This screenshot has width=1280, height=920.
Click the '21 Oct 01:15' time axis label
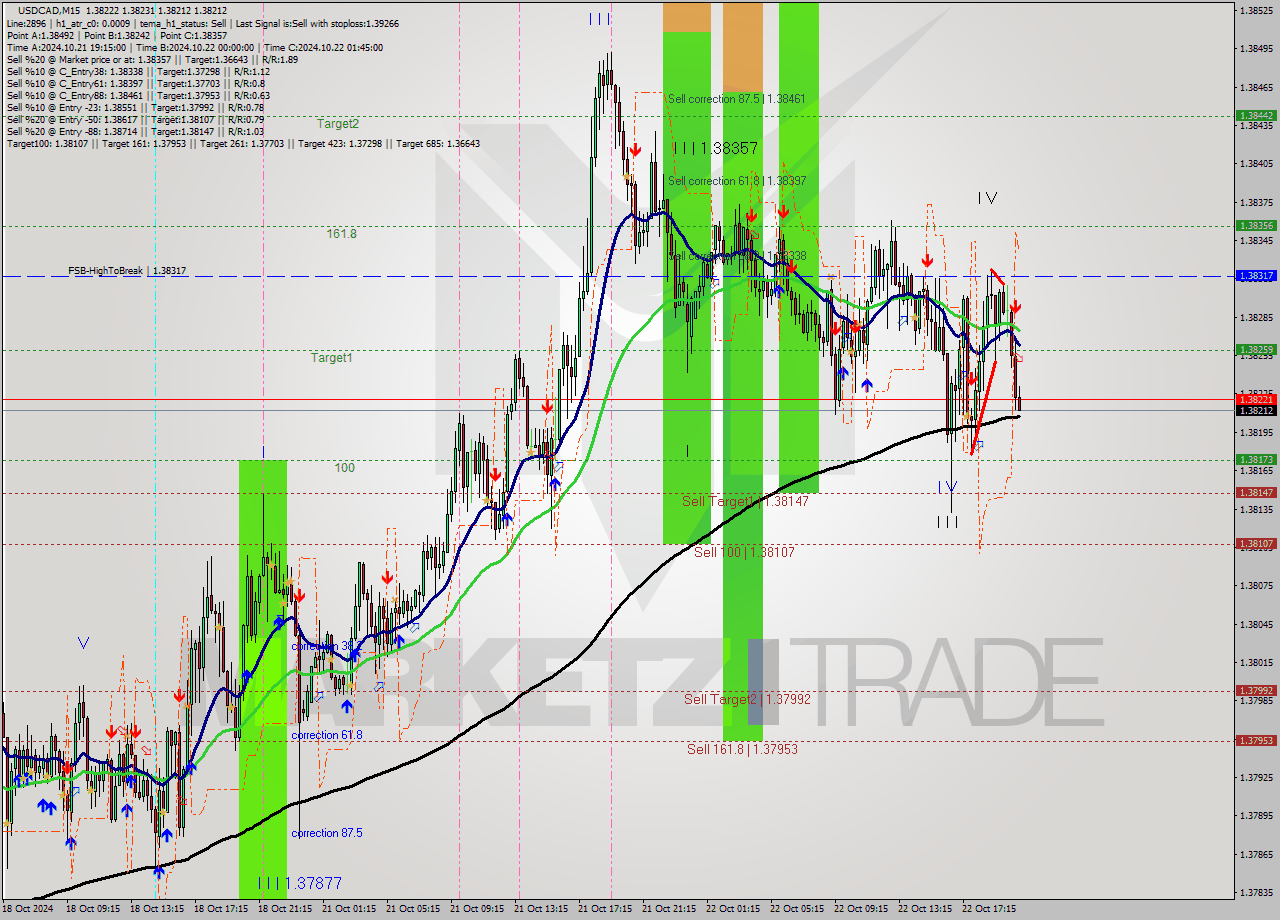click(x=349, y=909)
